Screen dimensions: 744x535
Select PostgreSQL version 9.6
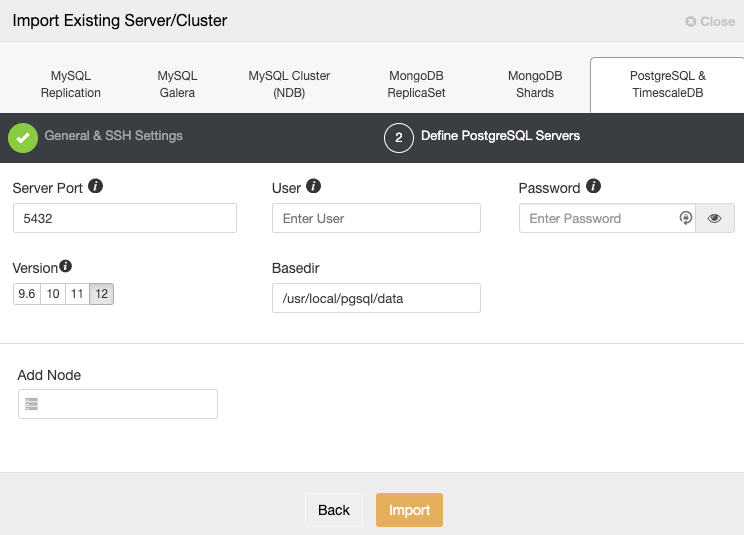pos(27,294)
